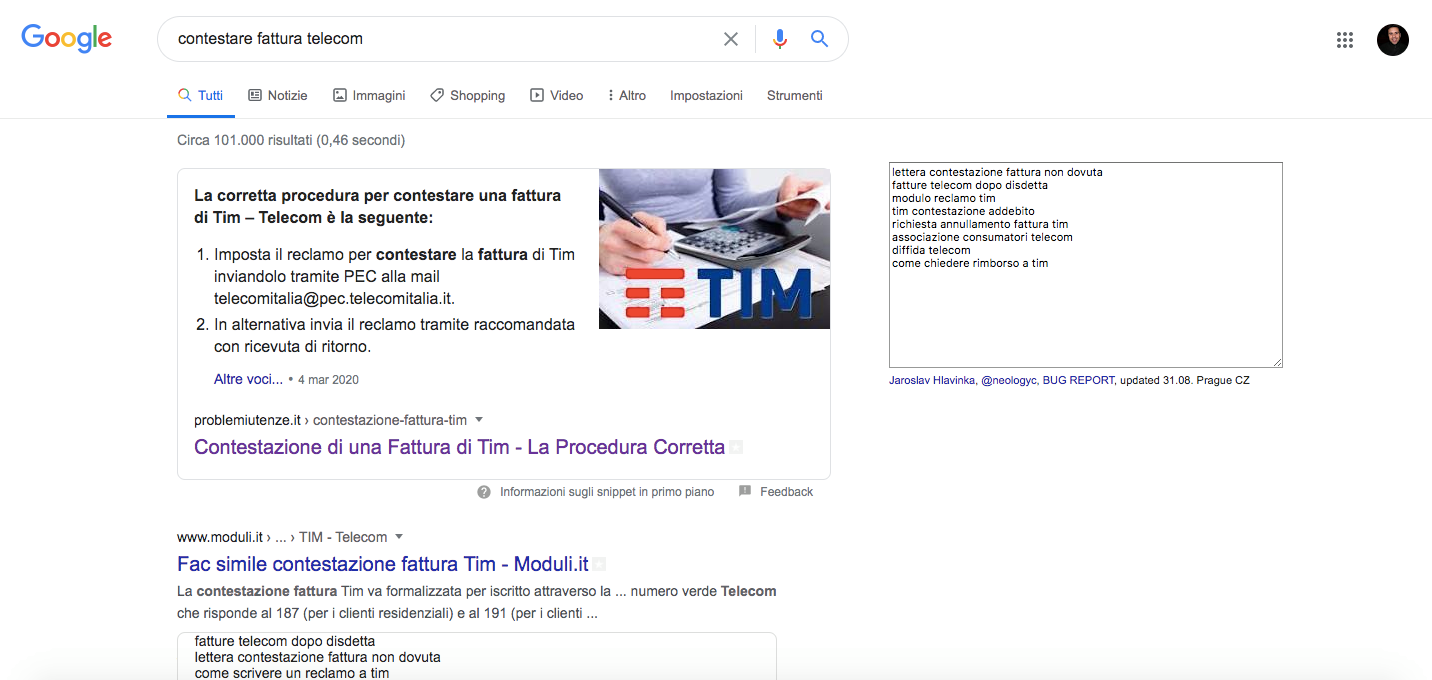This screenshot has width=1432, height=680.
Task: Switch to the Notizie tab
Action: [278, 96]
